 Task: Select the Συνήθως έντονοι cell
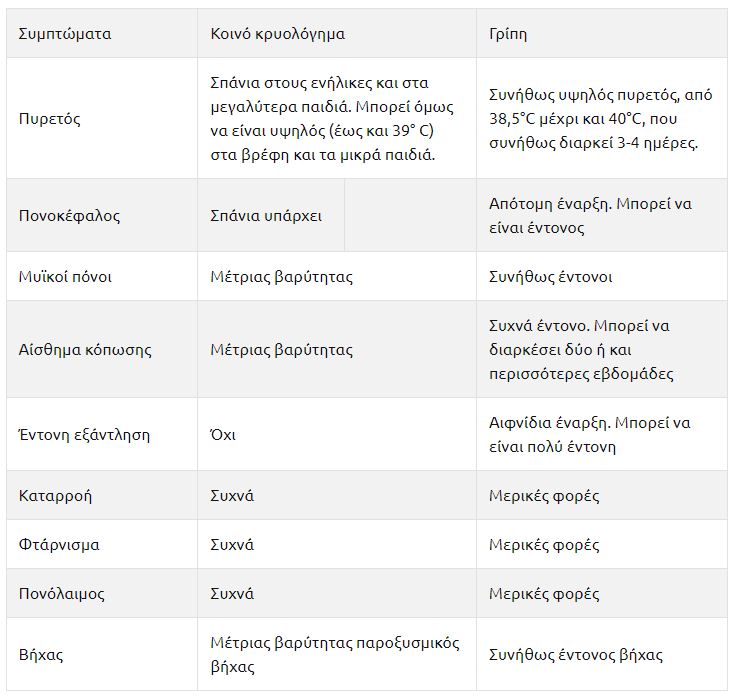tap(550, 277)
